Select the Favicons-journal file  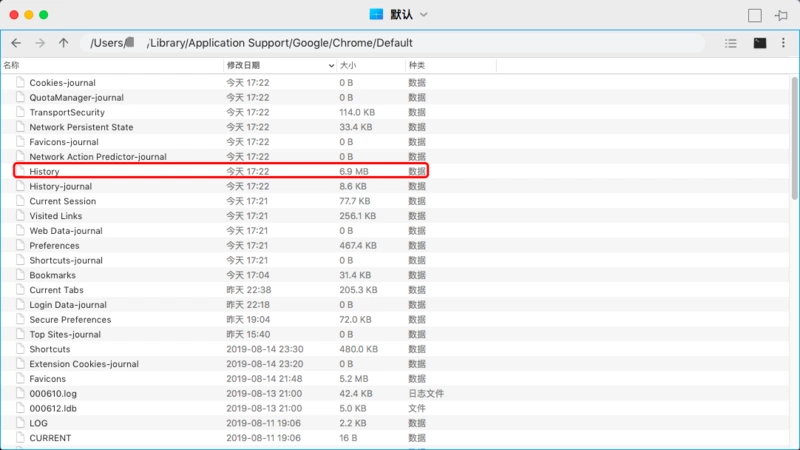tap(64, 142)
